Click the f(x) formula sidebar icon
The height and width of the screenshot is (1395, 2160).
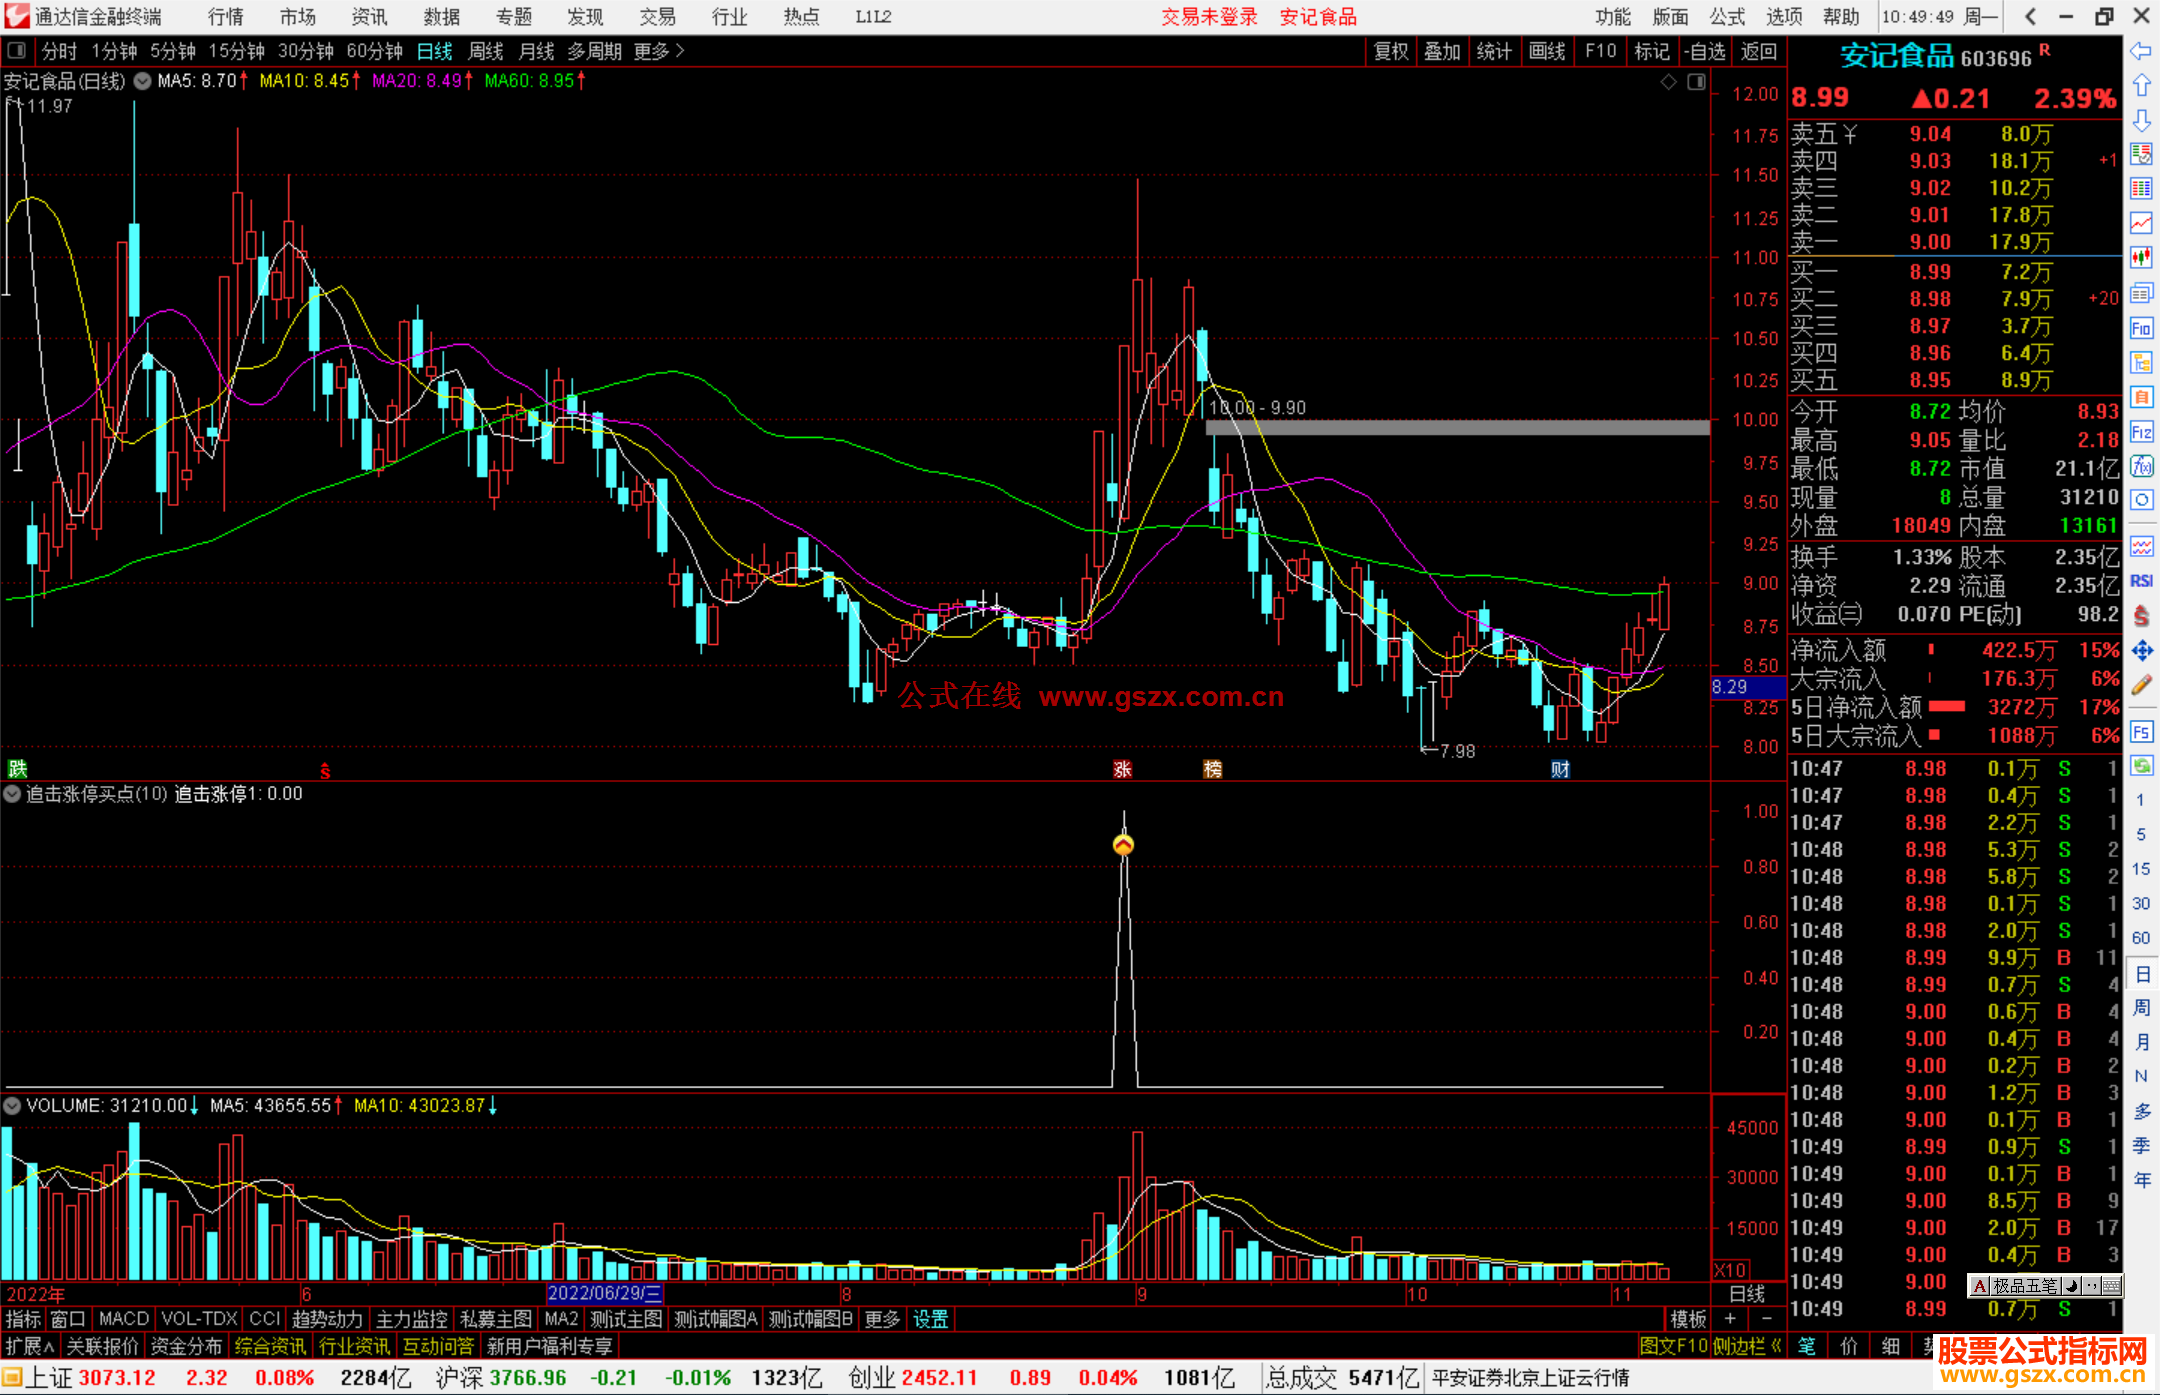click(2141, 467)
